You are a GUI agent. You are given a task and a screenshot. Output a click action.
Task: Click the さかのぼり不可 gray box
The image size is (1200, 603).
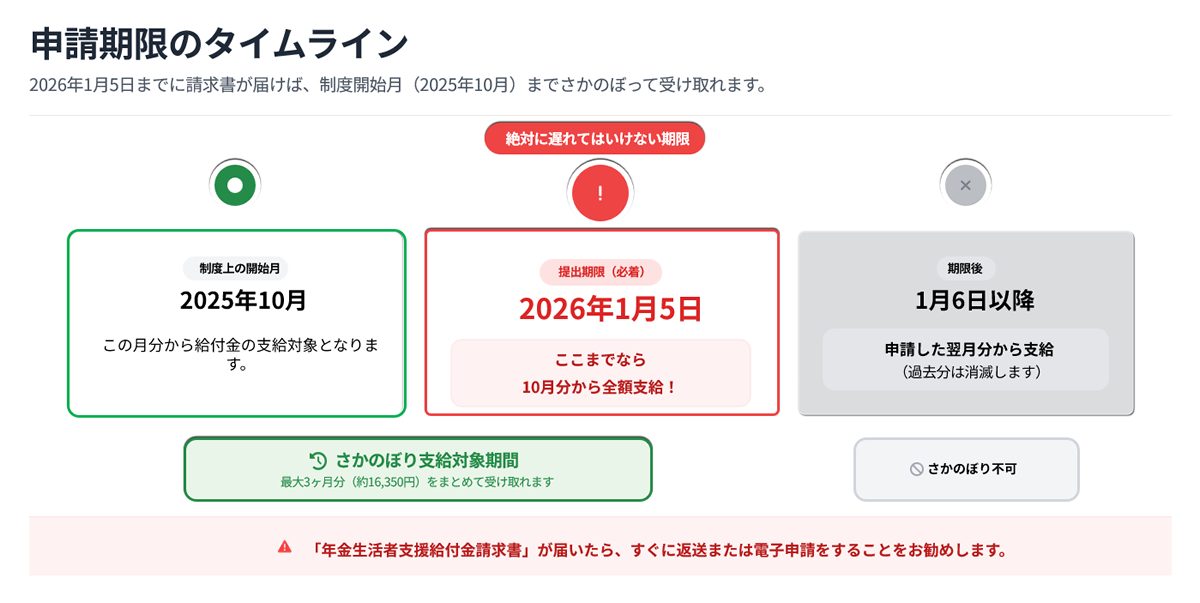966,468
